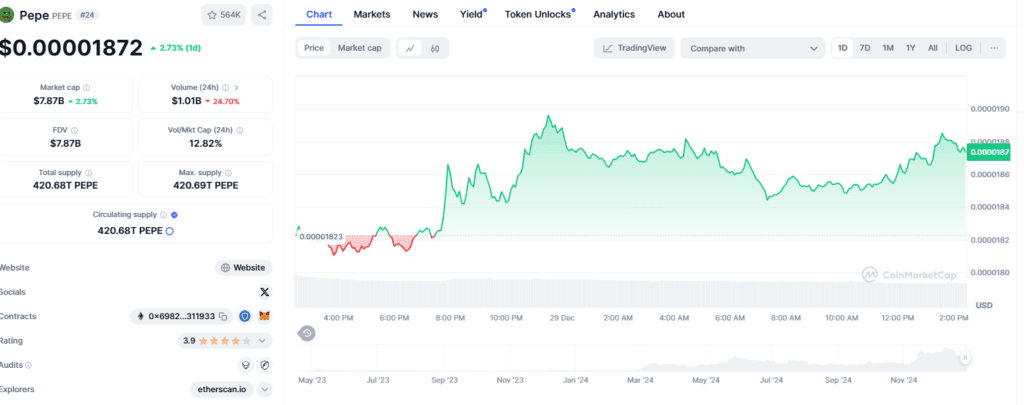The height and width of the screenshot is (405, 1024).
Task: Click the Circulating supply info icon
Action: tap(163, 215)
